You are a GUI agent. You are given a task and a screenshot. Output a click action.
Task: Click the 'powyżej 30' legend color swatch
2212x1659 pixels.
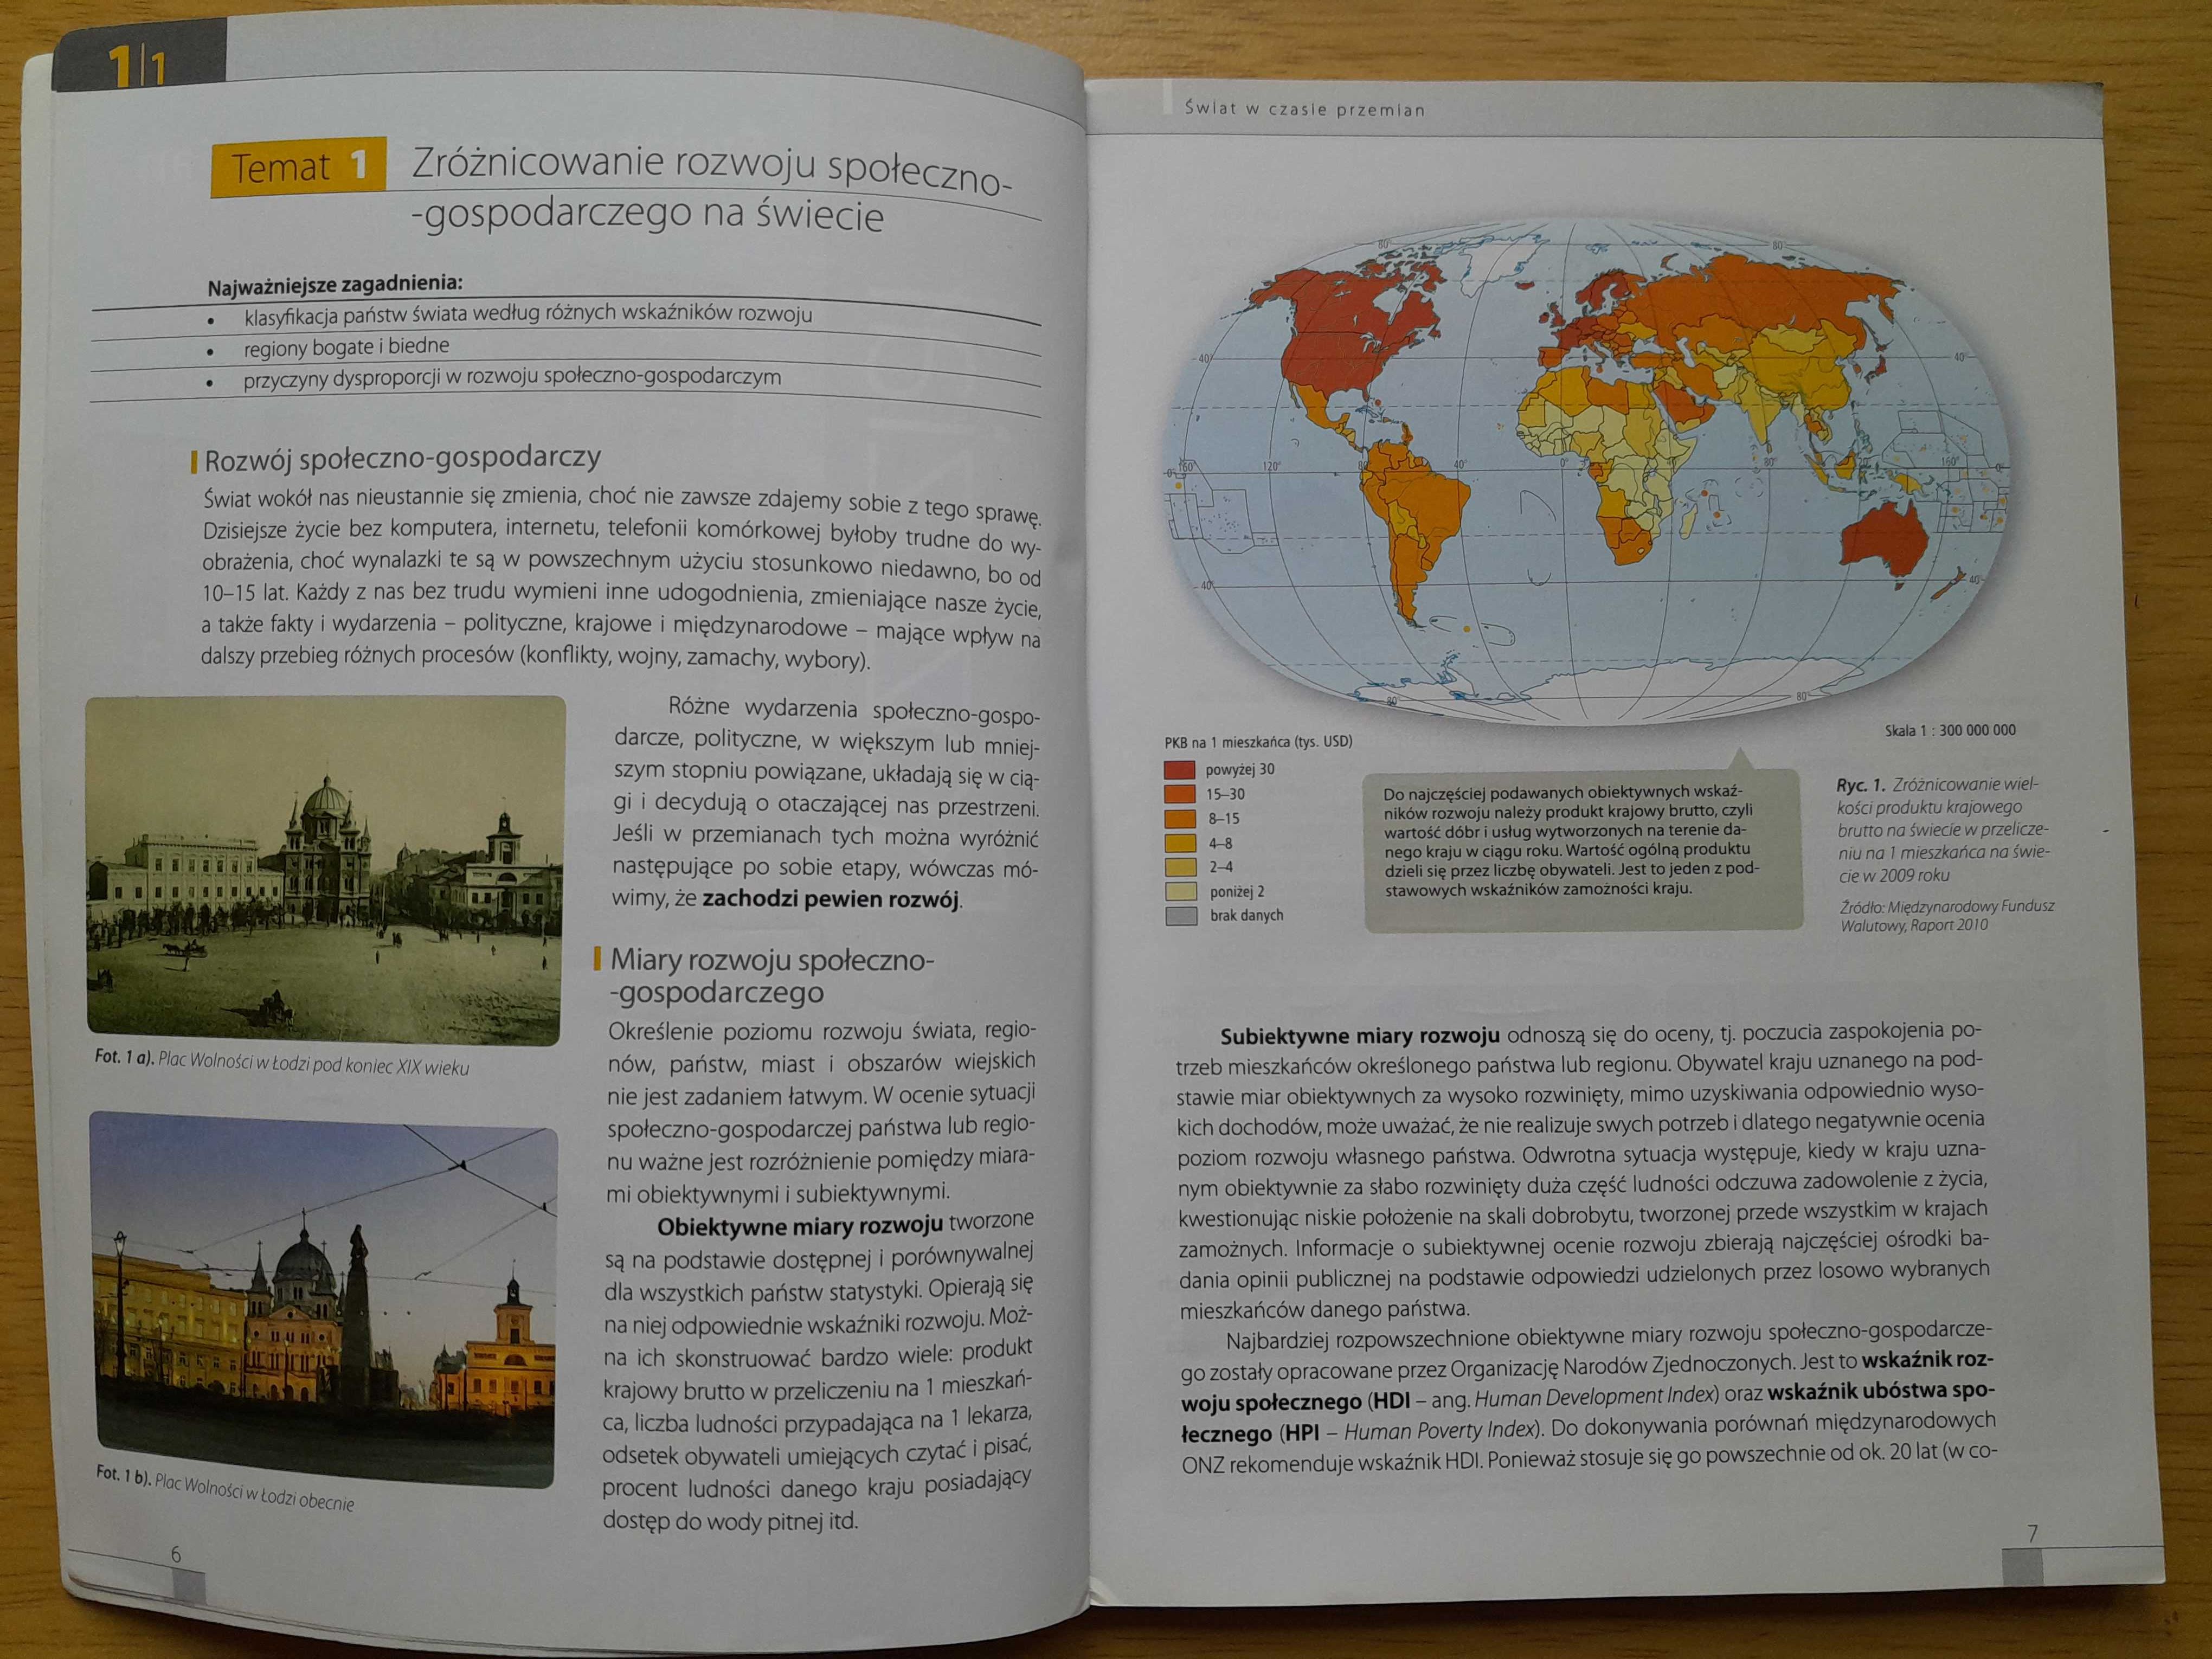1180,770
